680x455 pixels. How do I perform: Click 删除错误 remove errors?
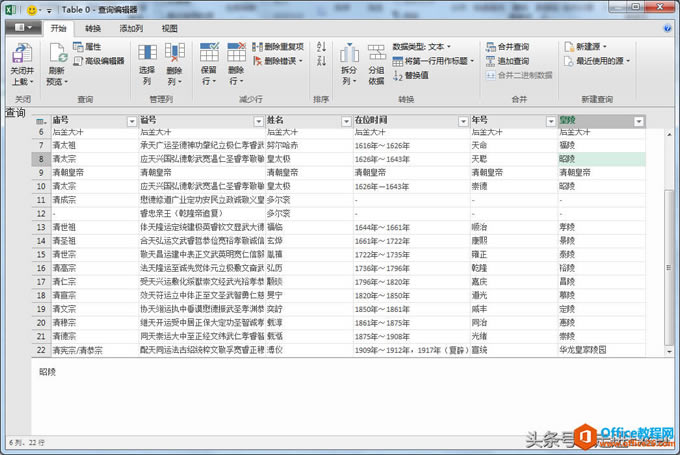[278, 61]
